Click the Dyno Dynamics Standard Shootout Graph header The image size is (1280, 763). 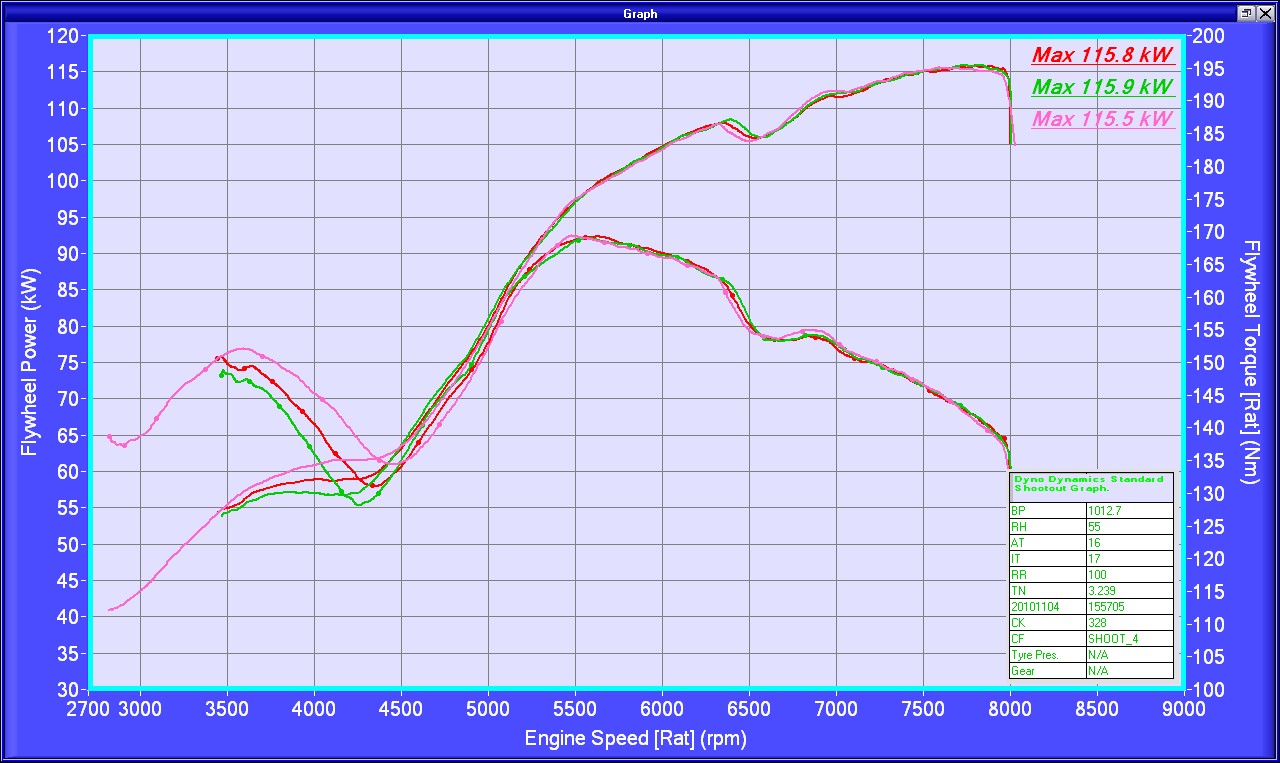tap(1090, 484)
